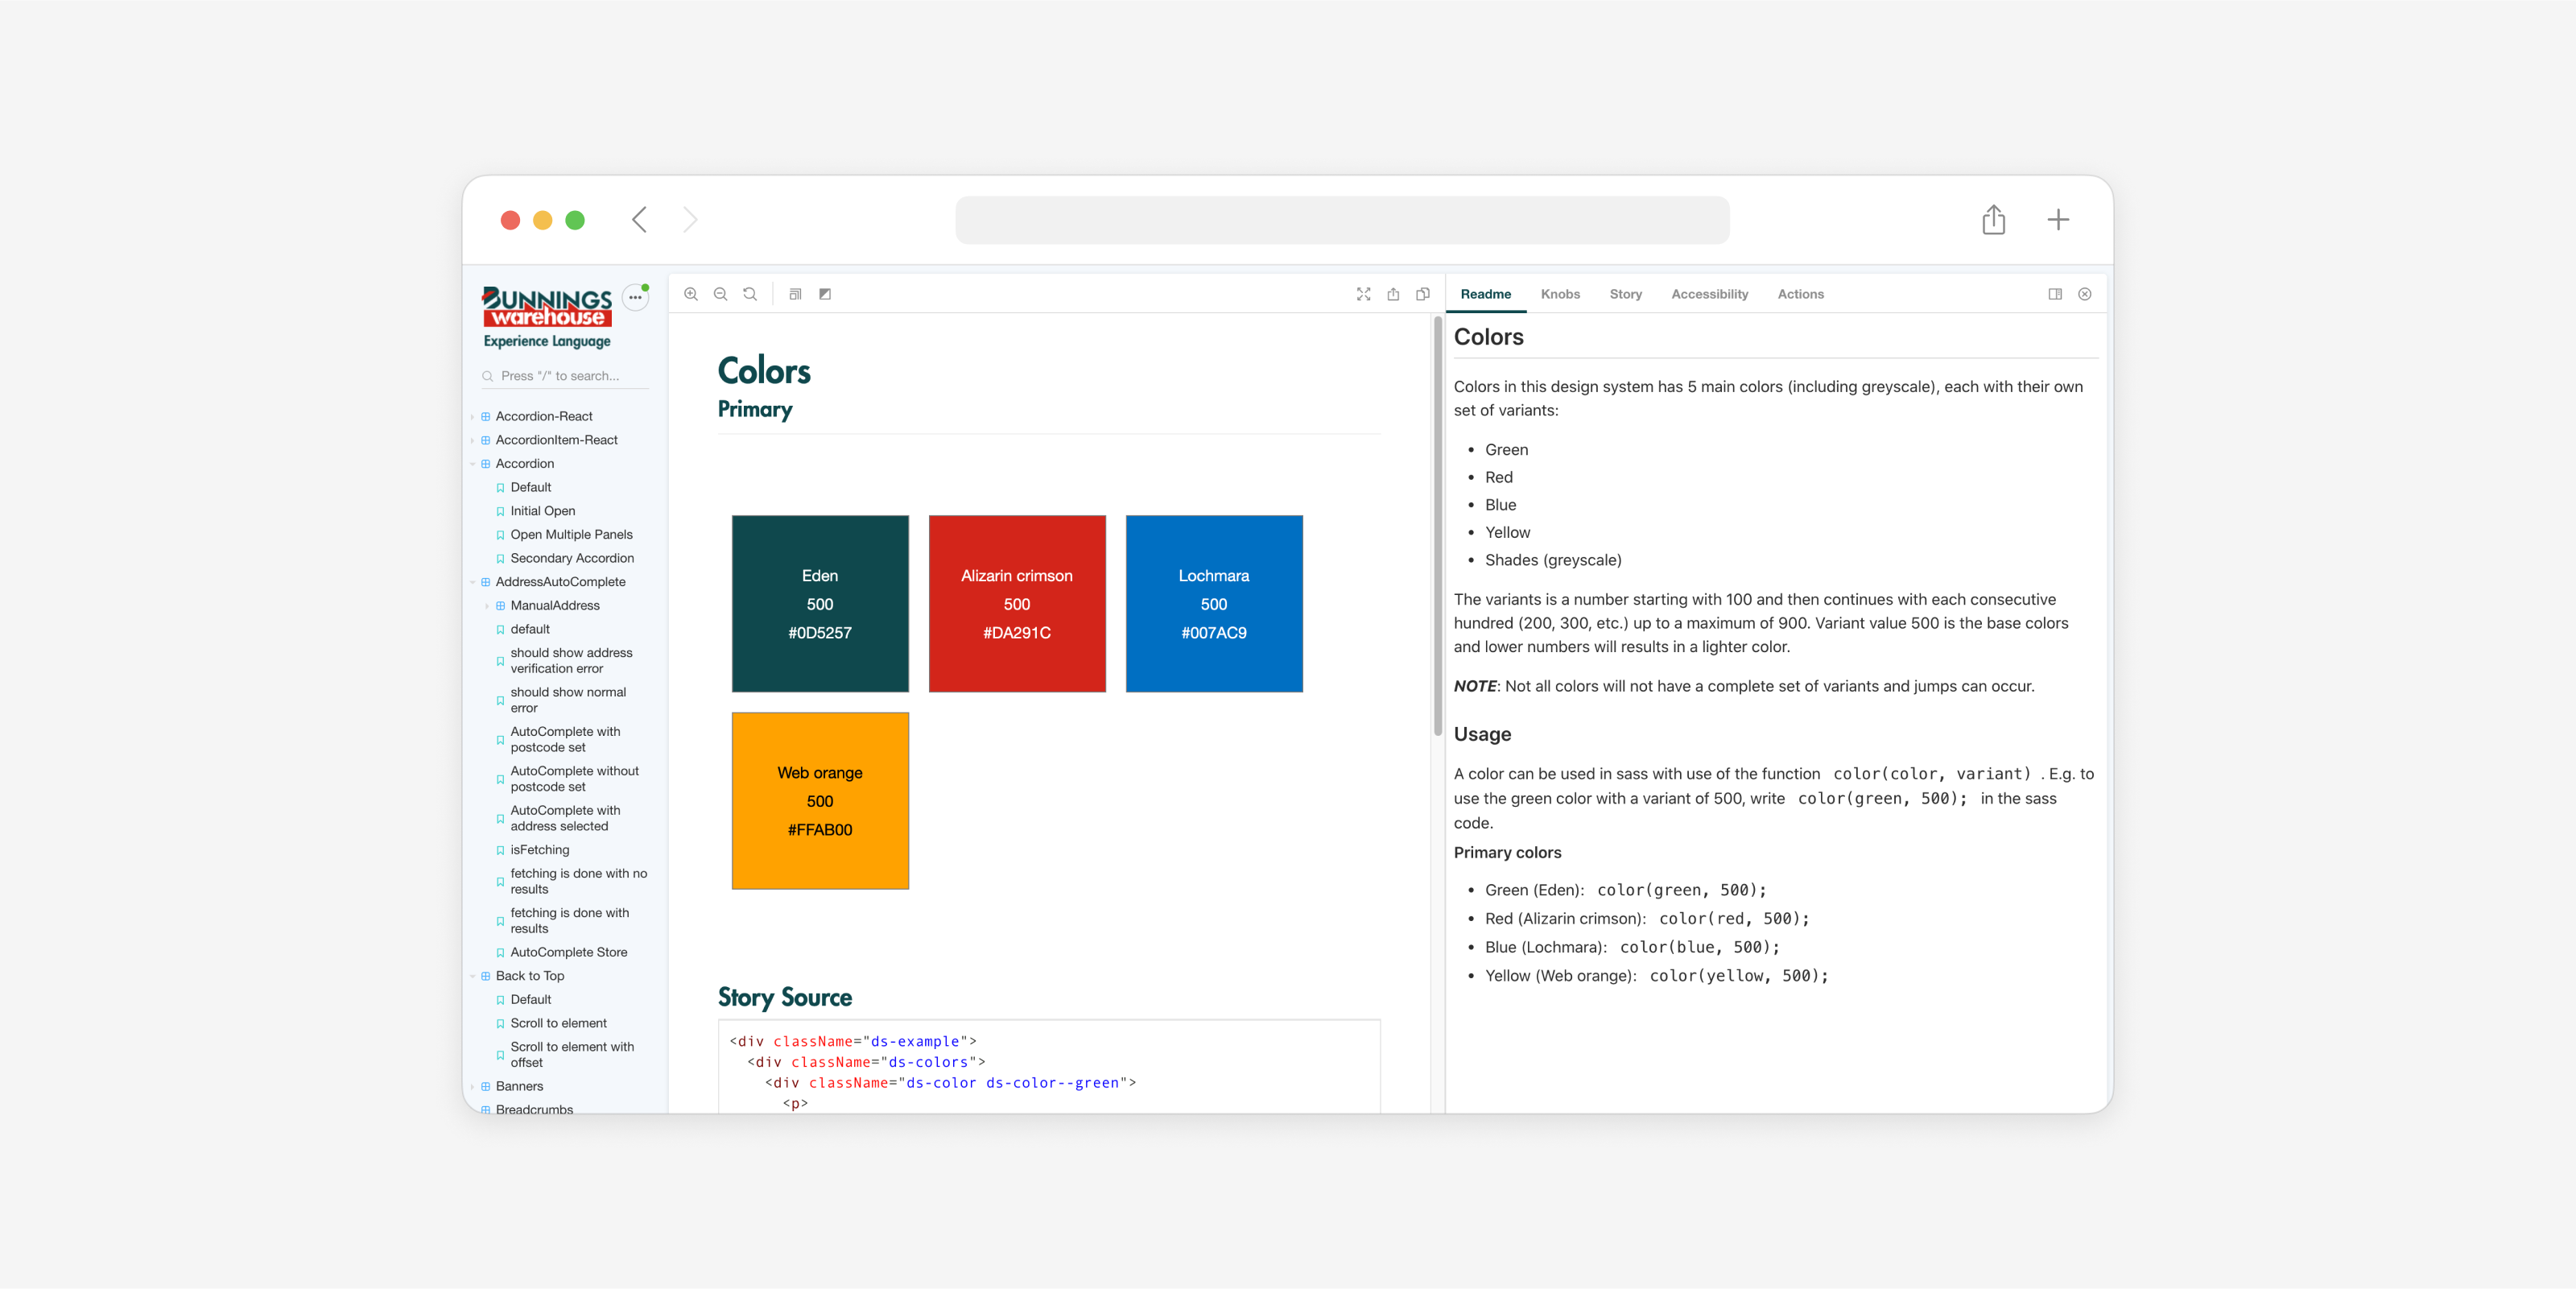
Task: Click the Web orange color swatch
Action: coord(820,801)
